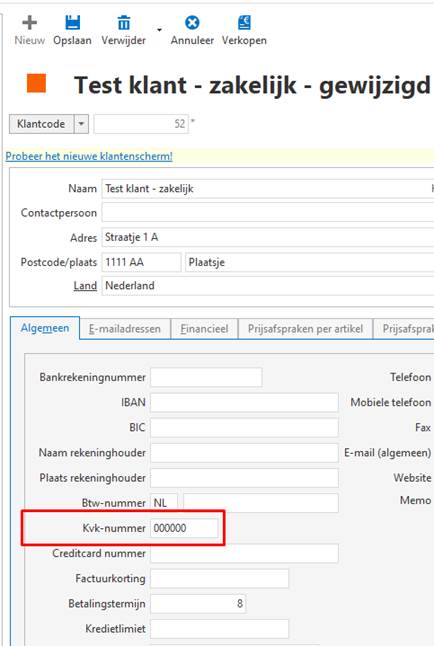Switch to the E-mailadressen tab

[125, 329]
